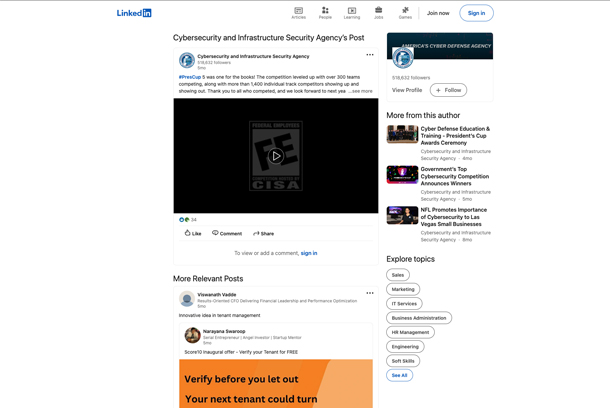Follow the Cybersecurity and Infrastructure Security Agency
The image size is (610, 408).
tap(448, 90)
